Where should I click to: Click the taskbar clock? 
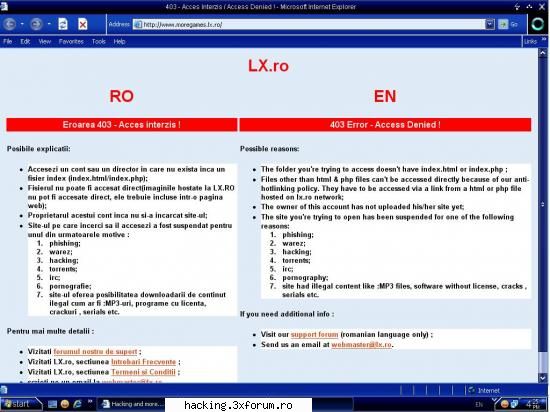tap(534, 403)
